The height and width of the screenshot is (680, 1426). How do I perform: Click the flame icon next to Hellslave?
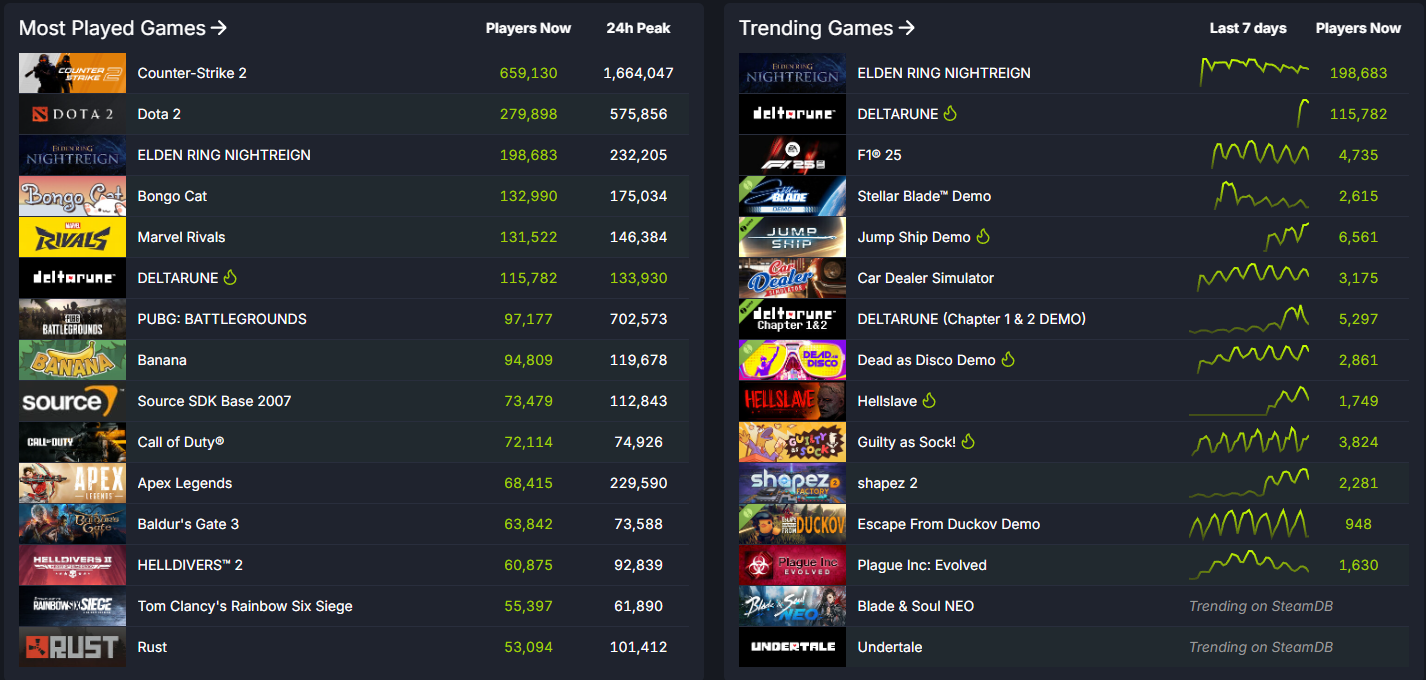coord(929,400)
